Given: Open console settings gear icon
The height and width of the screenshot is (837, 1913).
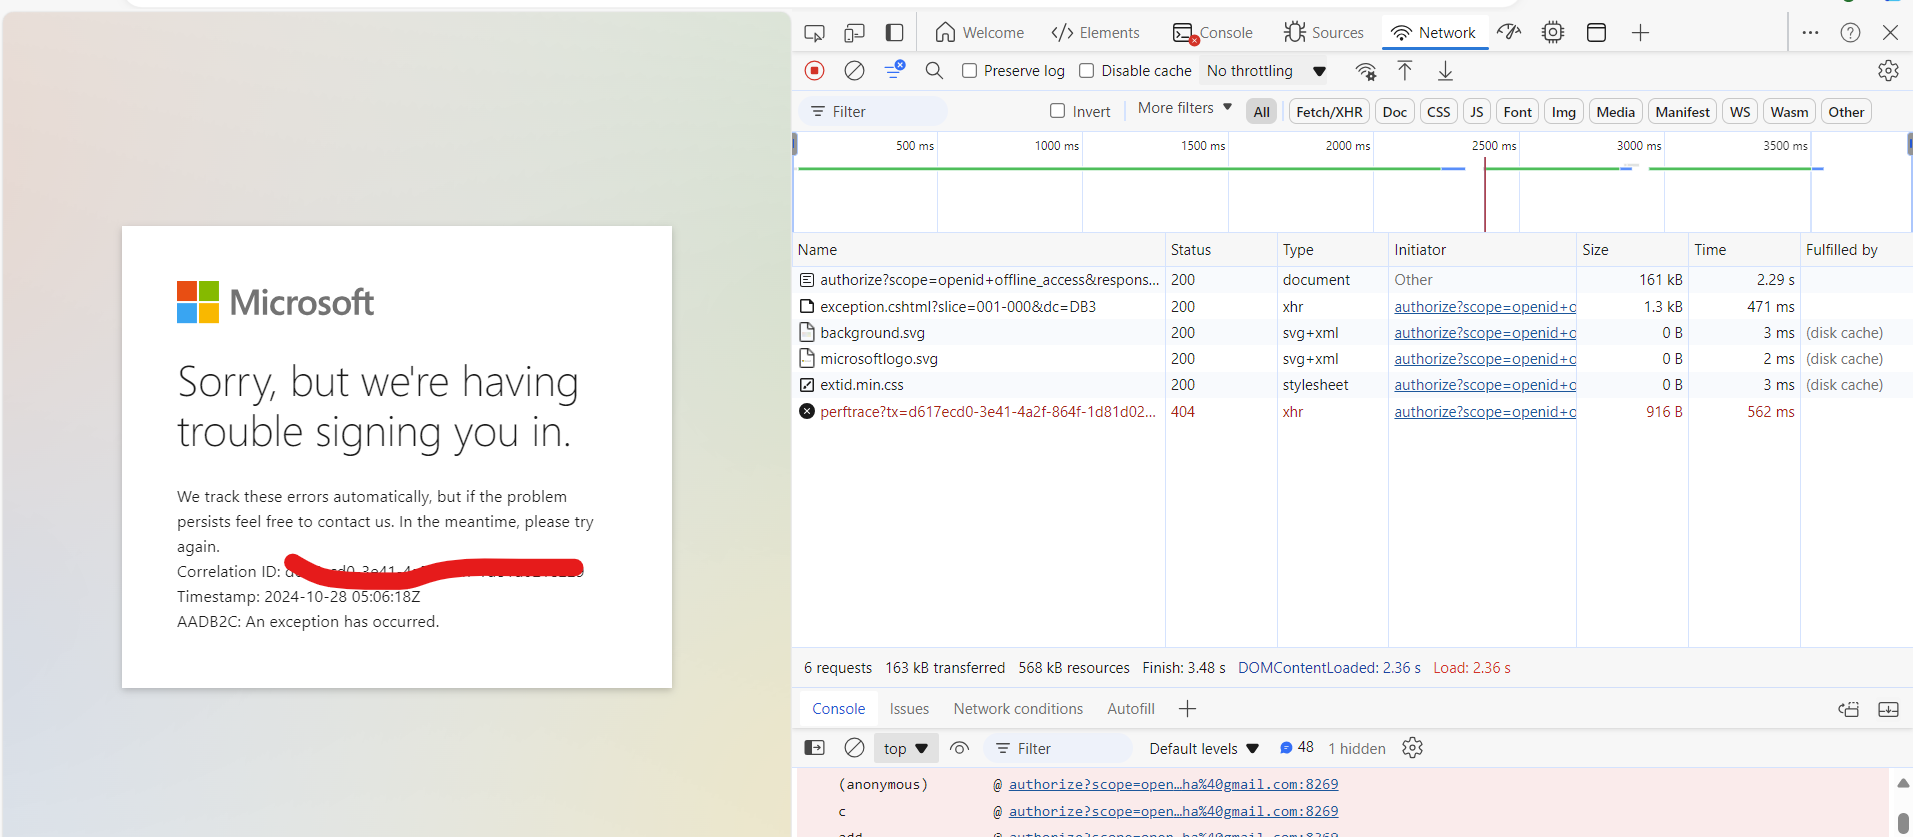Looking at the screenshot, I should tap(1412, 748).
